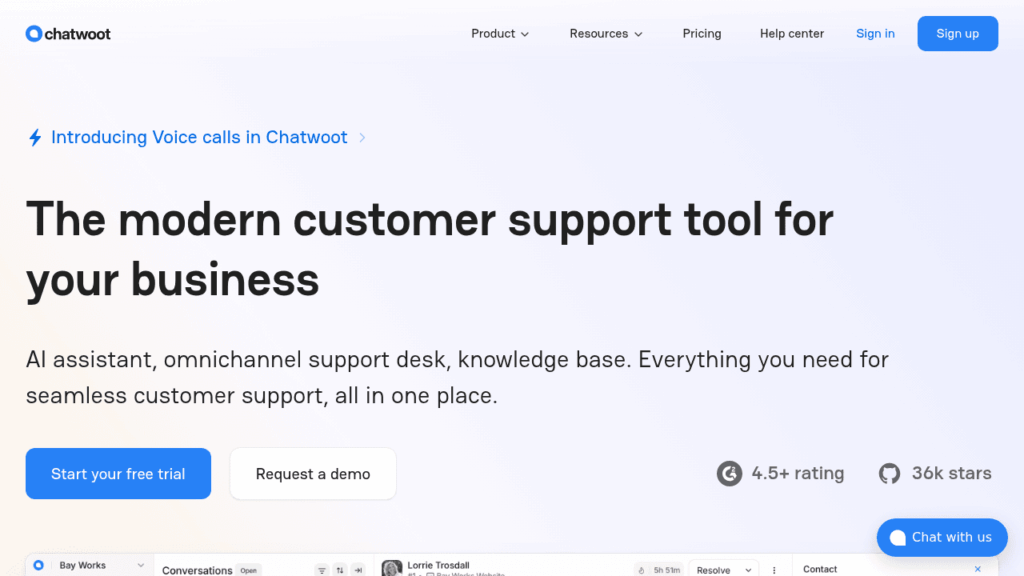The height and width of the screenshot is (576, 1024).
Task: Click the Lorrie Trosdall contact name
Action: tap(438, 565)
